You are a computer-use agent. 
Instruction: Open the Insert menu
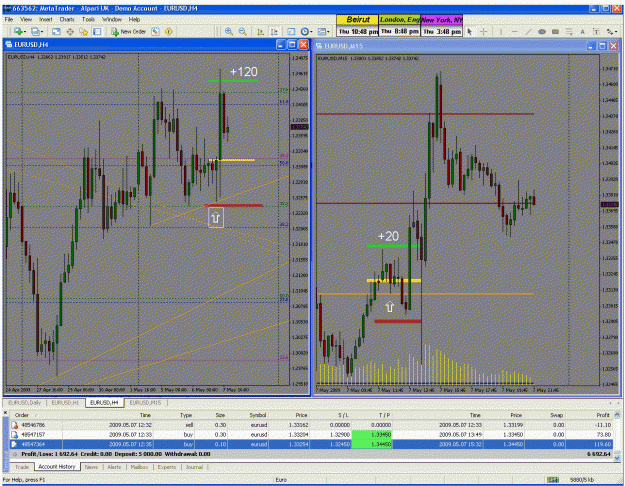tap(45, 19)
